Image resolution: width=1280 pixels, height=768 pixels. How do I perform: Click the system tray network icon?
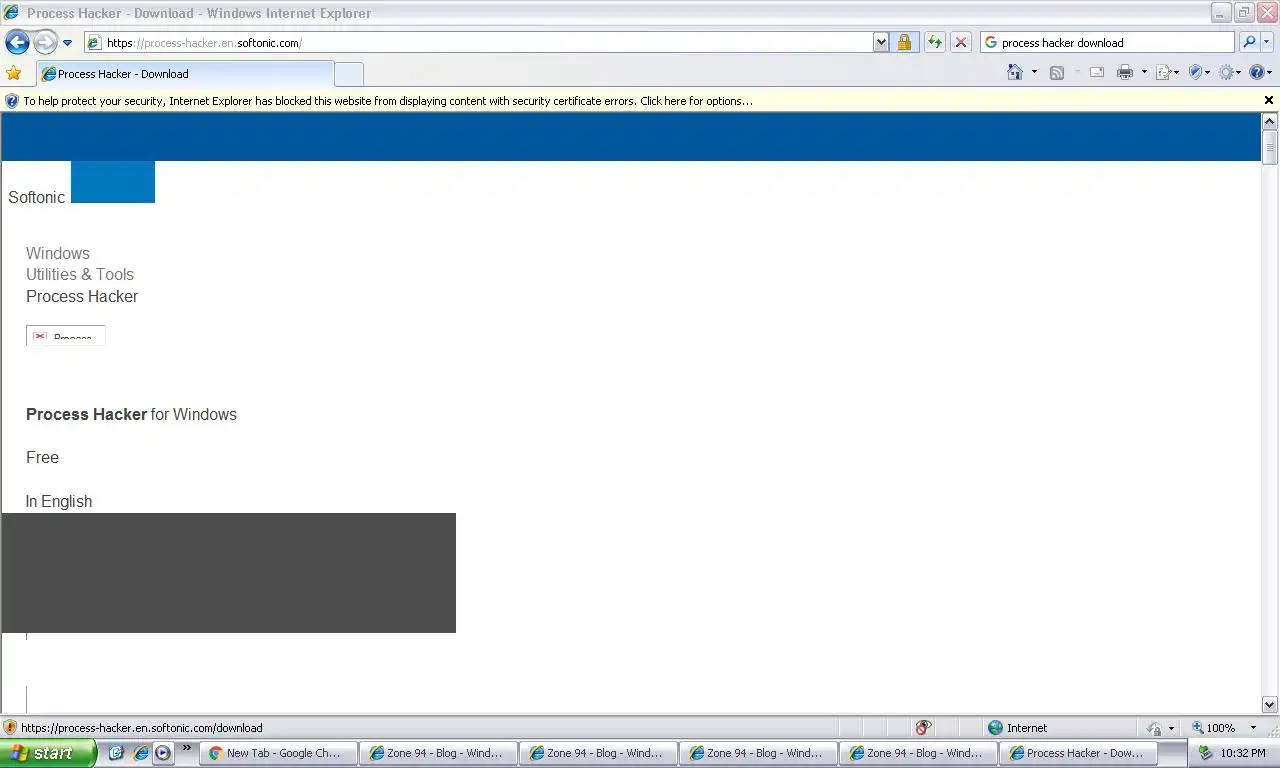1205,753
